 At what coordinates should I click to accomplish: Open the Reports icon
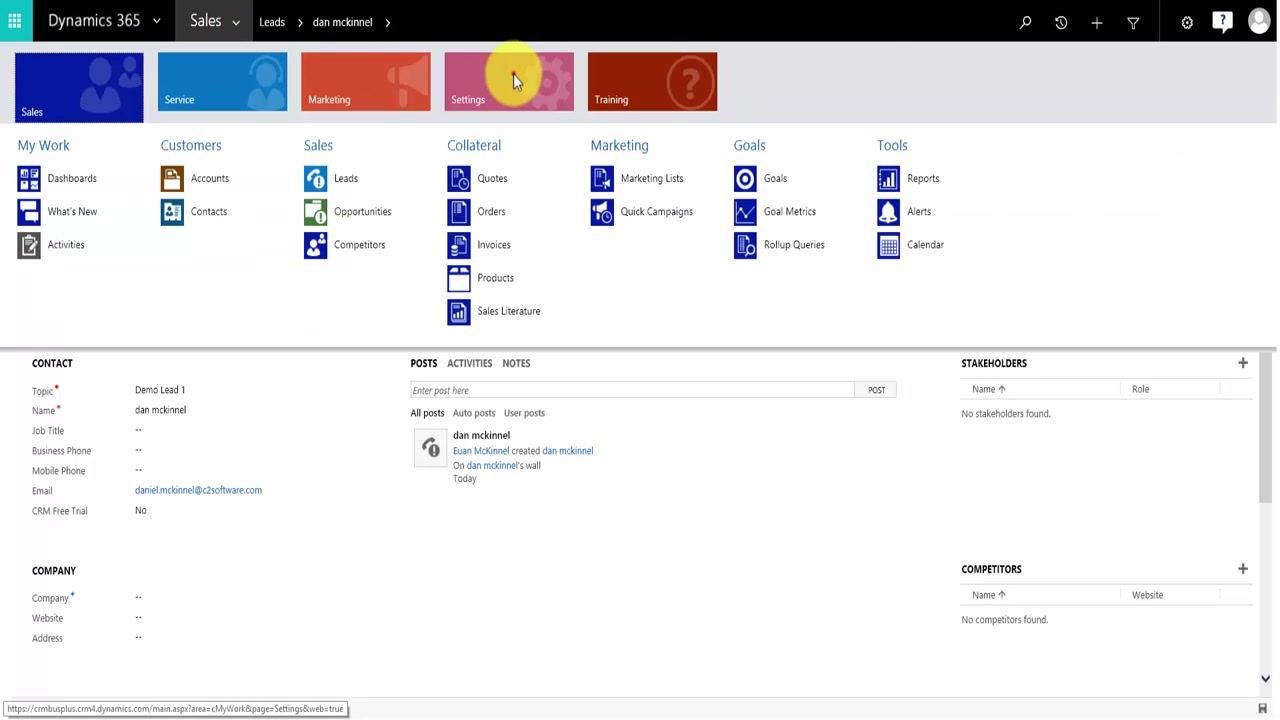888,178
